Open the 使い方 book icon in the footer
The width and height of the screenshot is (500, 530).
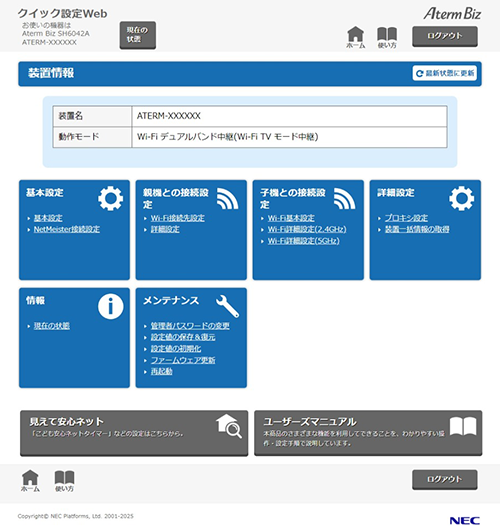click(64, 481)
